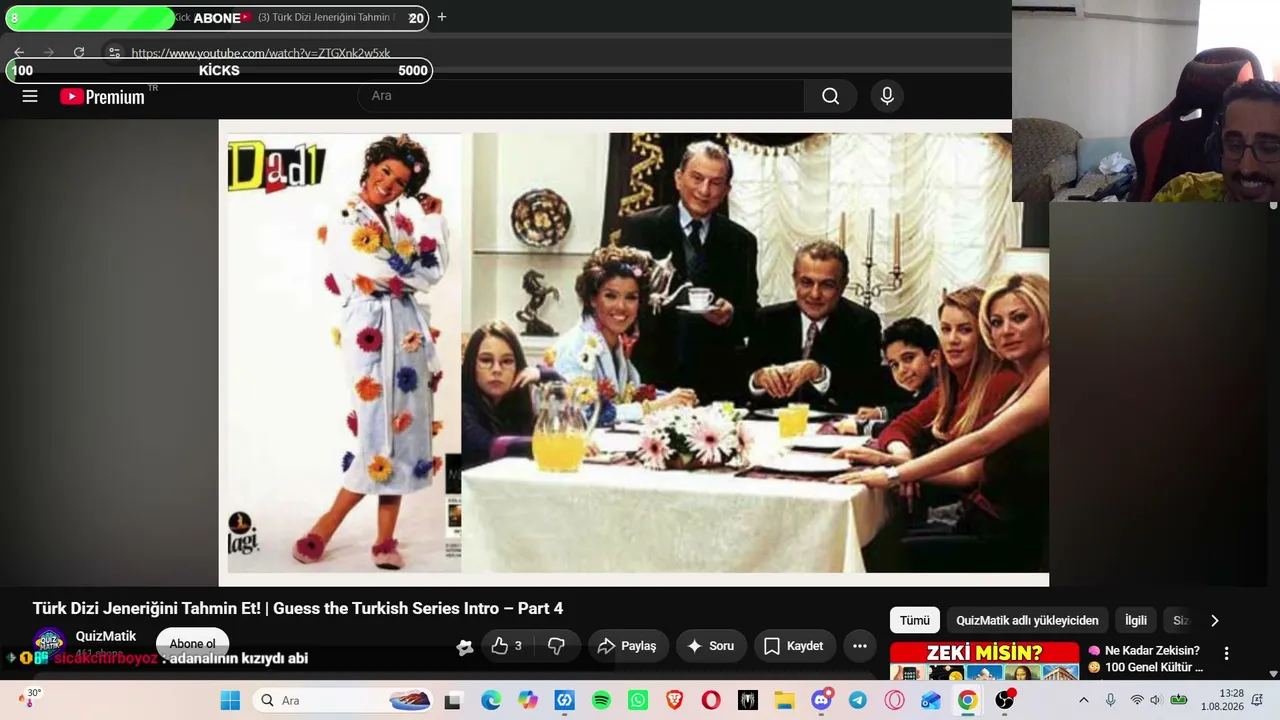Open Task View from the taskbar
1280x720 pixels.
point(453,700)
